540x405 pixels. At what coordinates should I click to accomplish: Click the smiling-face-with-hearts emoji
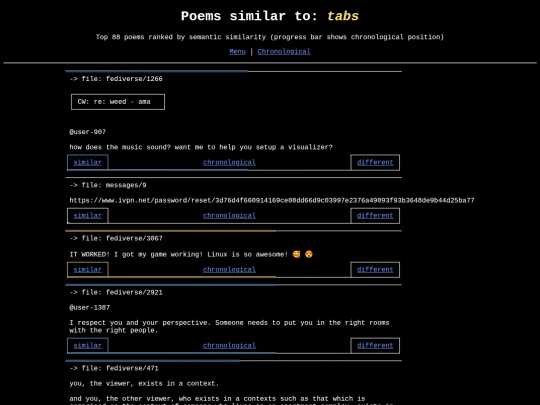point(296,254)
